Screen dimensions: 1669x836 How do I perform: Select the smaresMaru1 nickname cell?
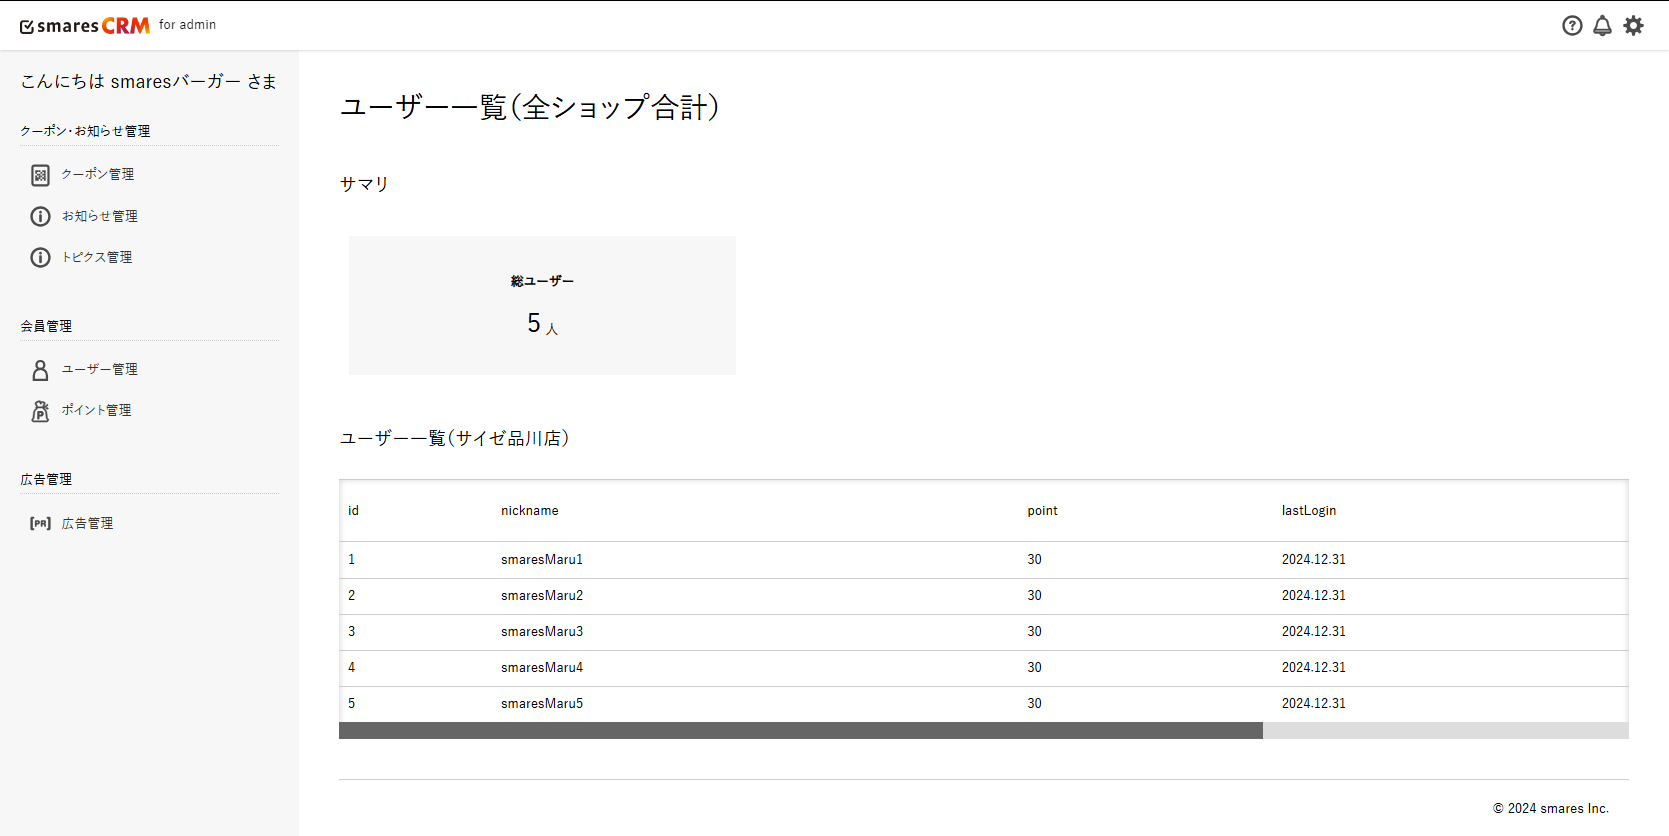point(542,560)
